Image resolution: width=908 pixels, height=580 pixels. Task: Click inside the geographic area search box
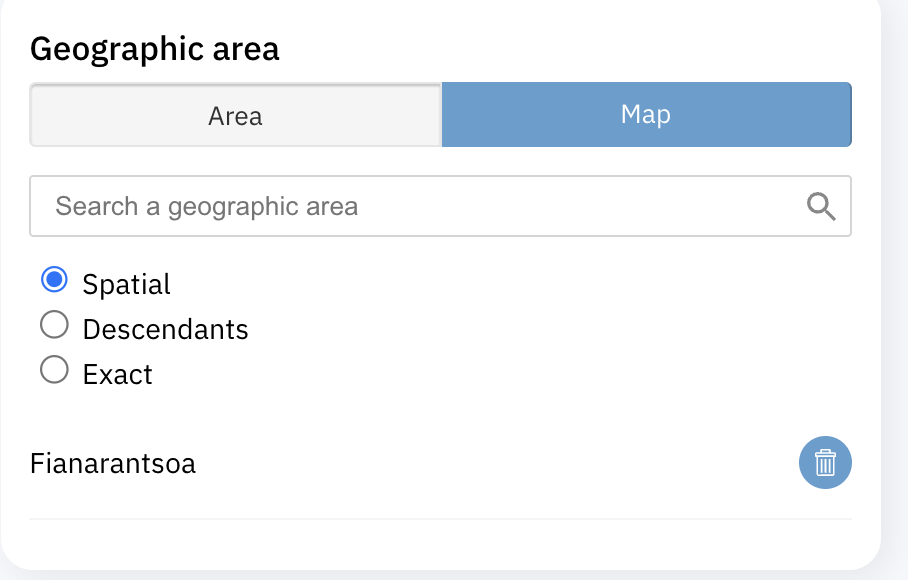[400, 206]
